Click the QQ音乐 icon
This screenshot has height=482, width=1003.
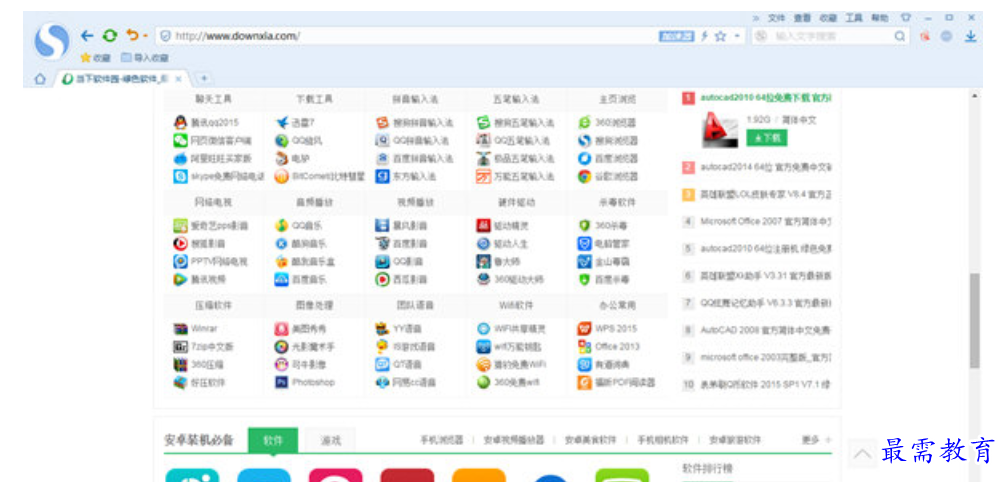tap(282, 226)
